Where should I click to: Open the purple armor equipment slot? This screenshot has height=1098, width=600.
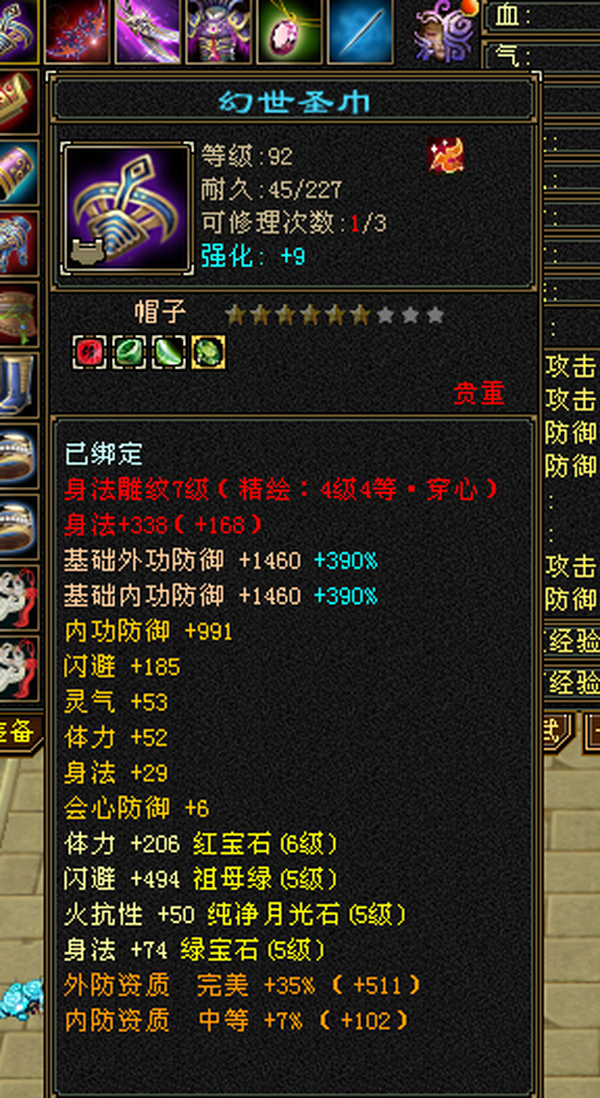point(218,31)
